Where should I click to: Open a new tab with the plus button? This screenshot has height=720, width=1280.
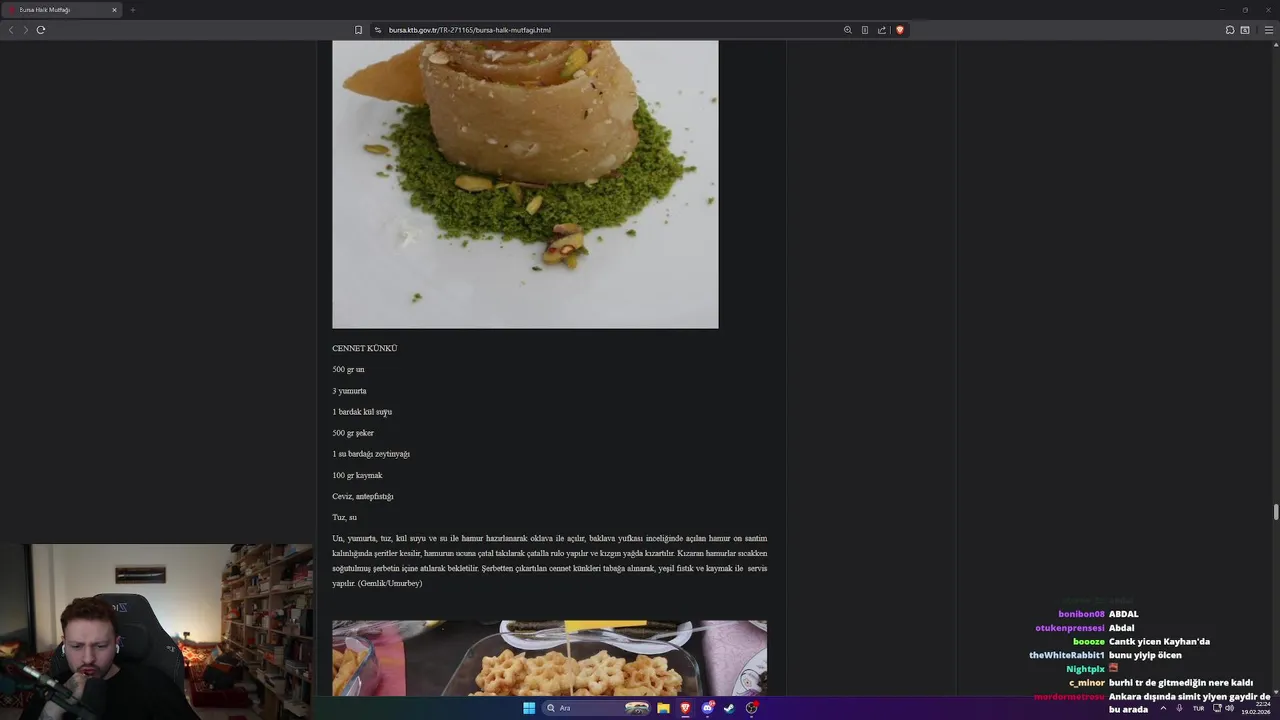pyautogui.click(x=133, y=10)
